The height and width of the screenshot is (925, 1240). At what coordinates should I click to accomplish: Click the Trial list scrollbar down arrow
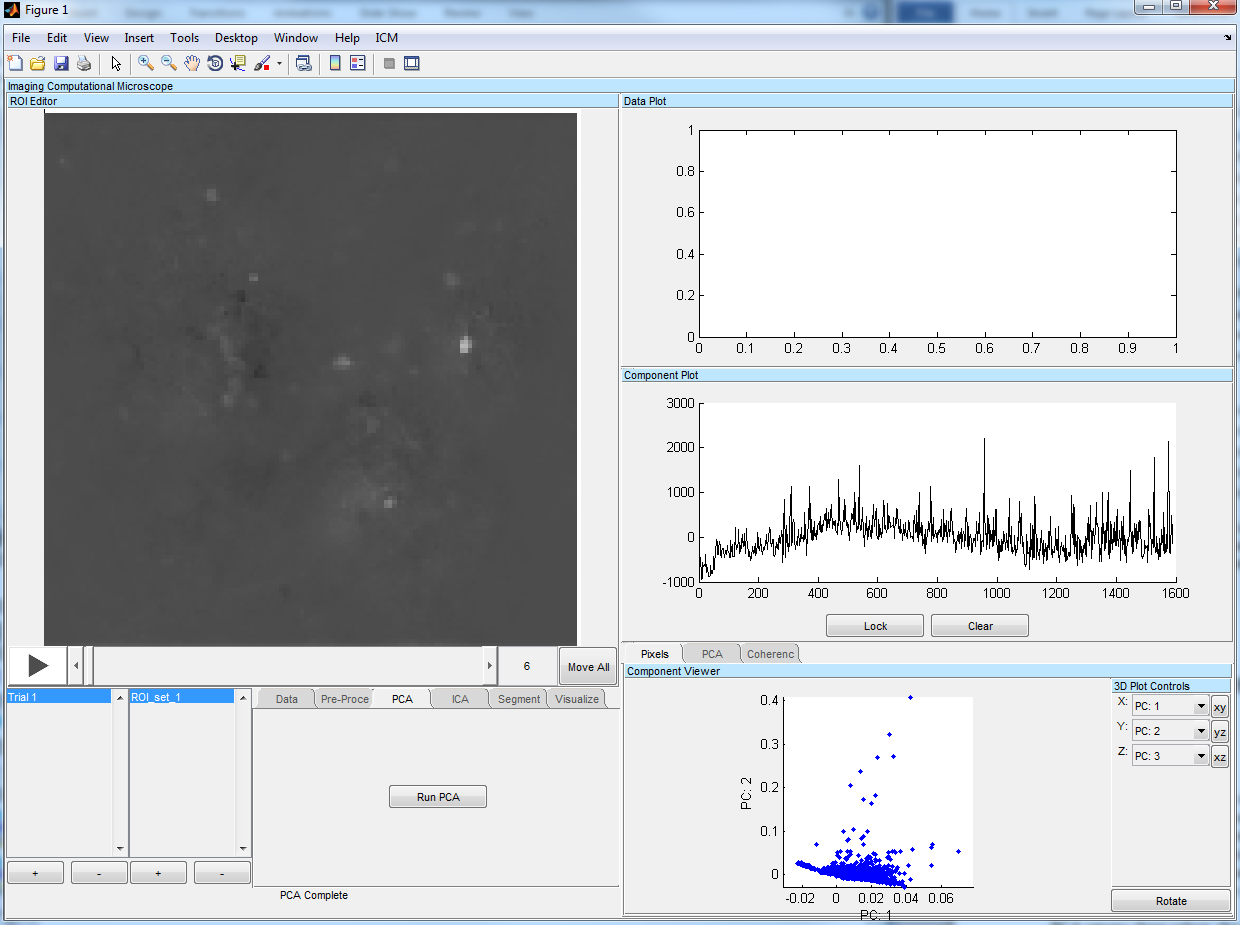coord(120,849)
